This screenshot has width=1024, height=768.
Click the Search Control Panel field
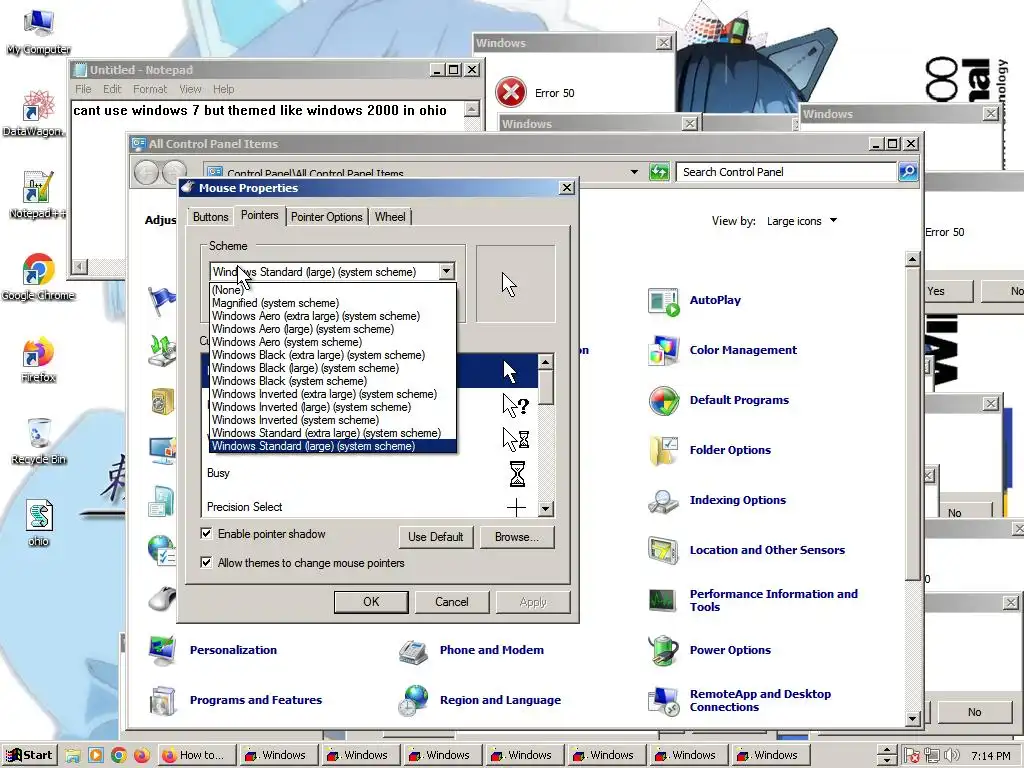click(x=787, y=172)
